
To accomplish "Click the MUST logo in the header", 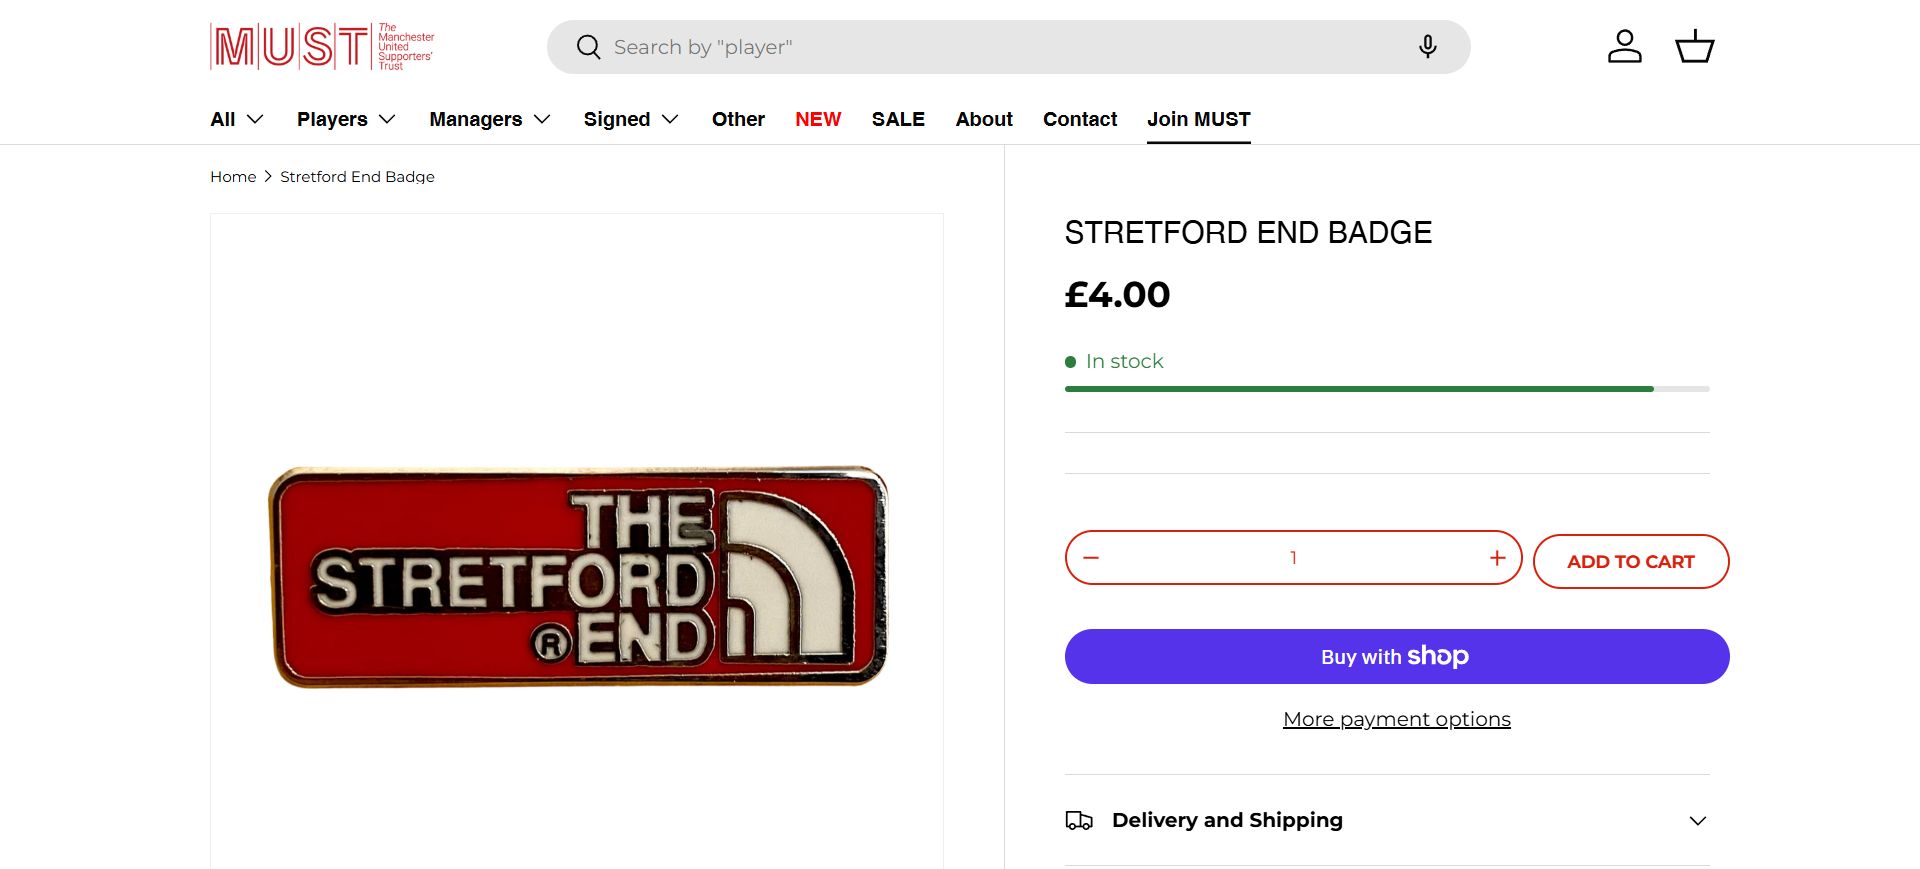I will pyautogui.click(x=322, y=47).
